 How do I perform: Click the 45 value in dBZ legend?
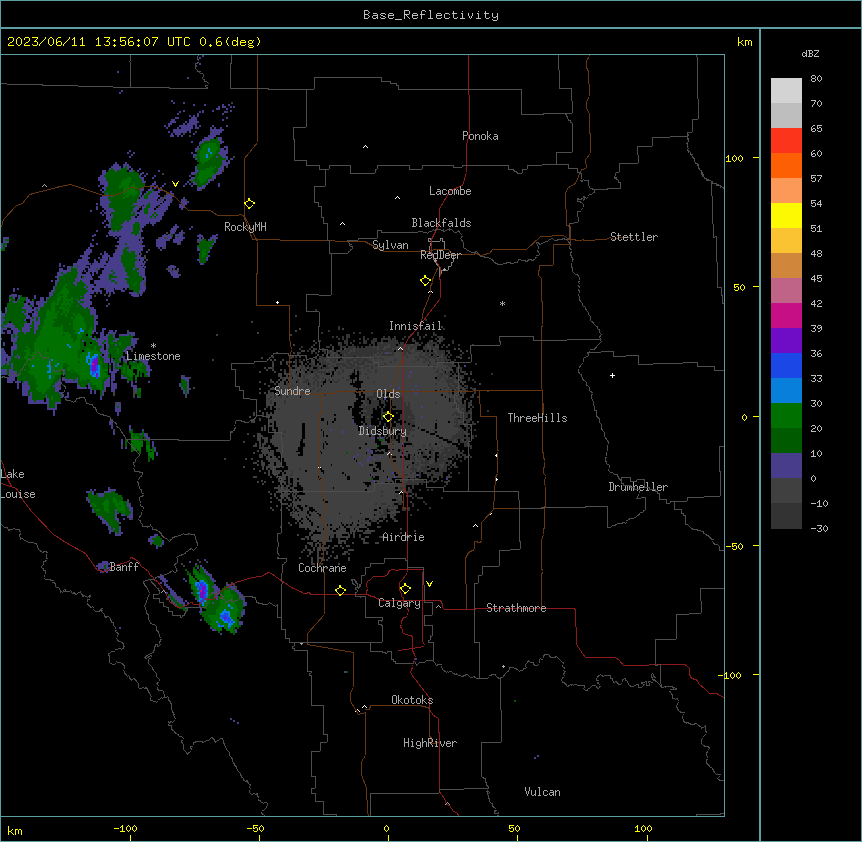[816, 279]
